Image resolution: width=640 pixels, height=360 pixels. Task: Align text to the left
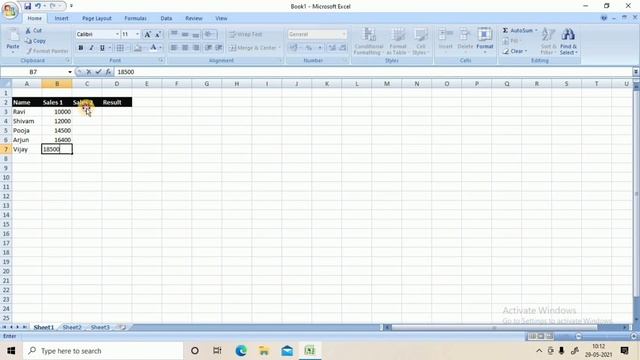(174, 48)
